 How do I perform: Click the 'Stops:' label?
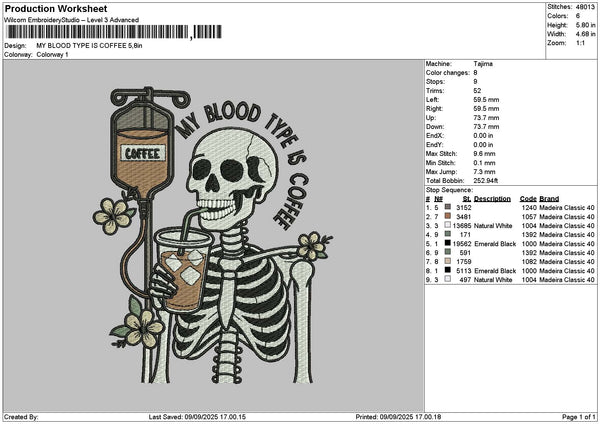point(435,82)
